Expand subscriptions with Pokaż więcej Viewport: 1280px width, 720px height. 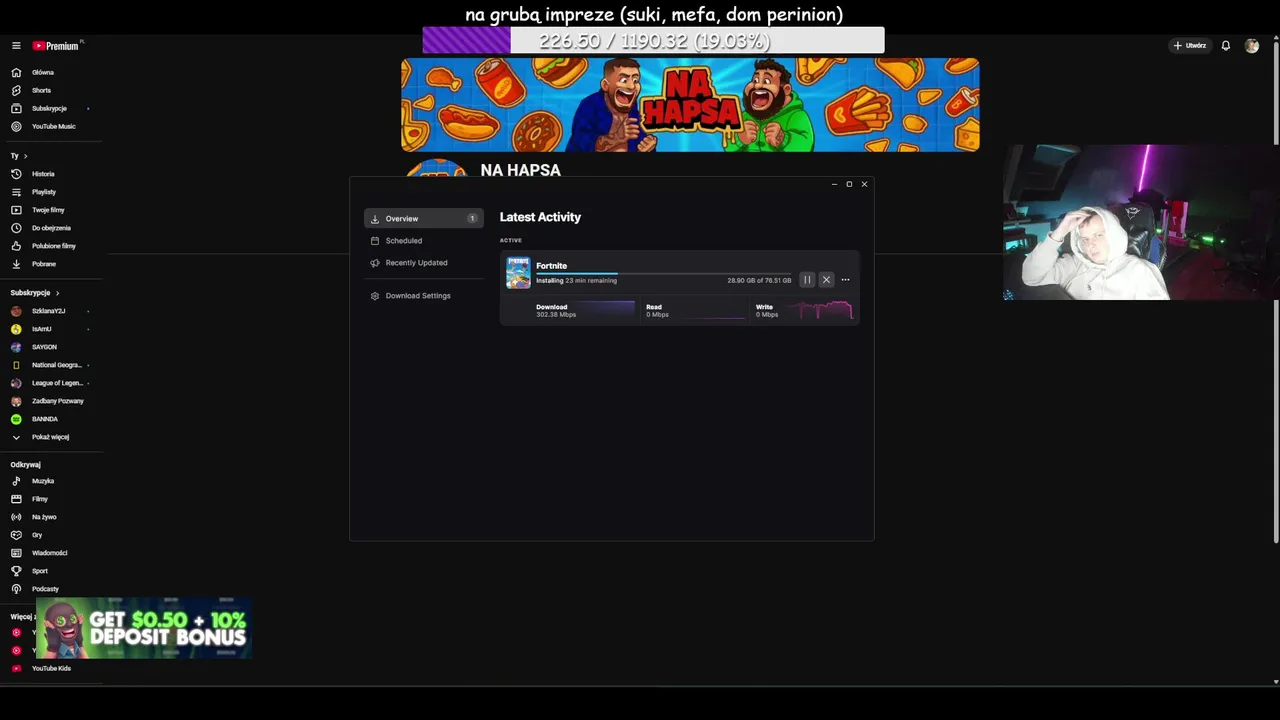pyautogui.click(x=52, y=437)
